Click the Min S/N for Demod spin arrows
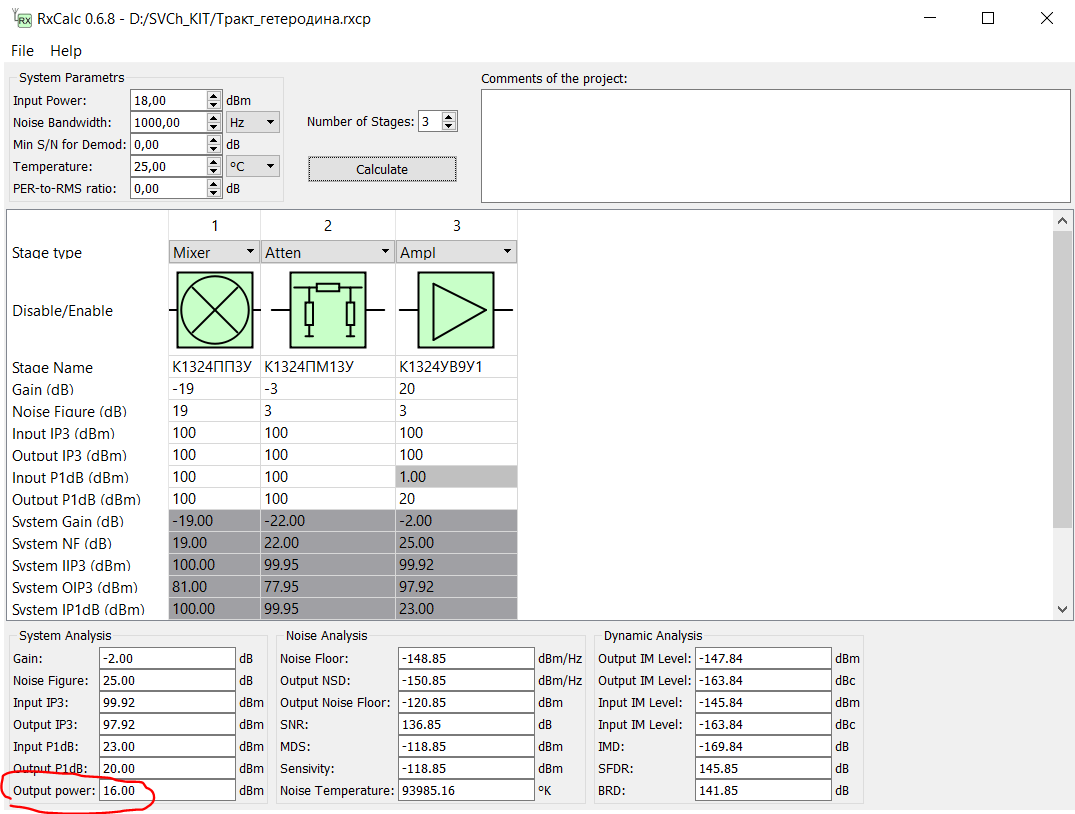Screen dimensions: 1075x814 [x=214, y=145]
